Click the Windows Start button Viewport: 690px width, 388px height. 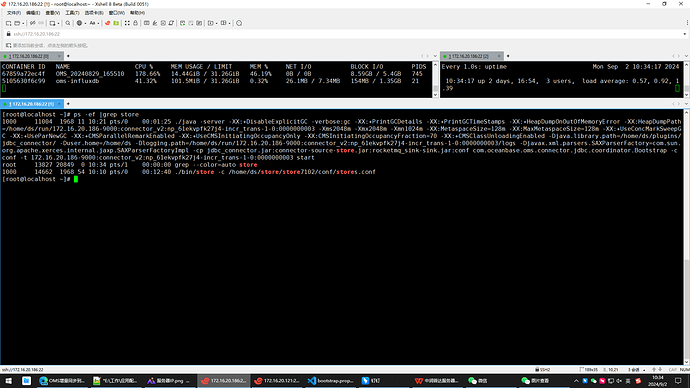(x=8, y=381)
